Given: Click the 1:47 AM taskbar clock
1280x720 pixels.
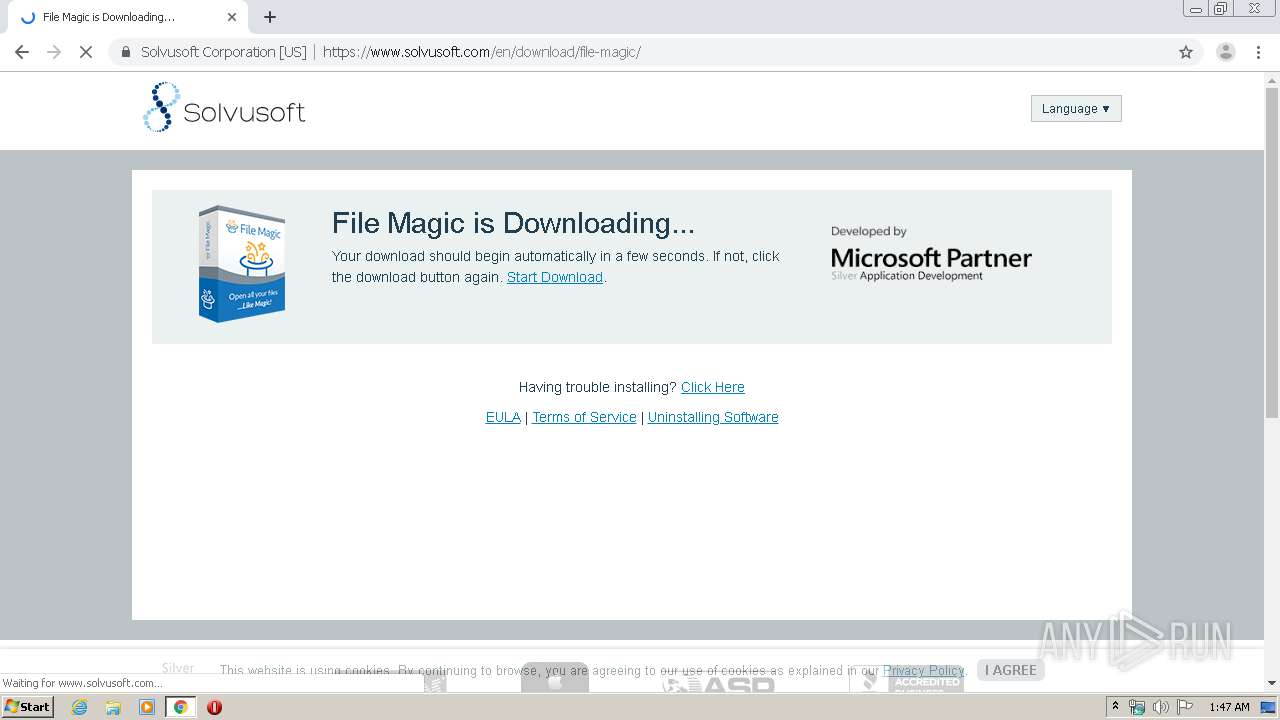Looking at the screenshot, I should (x=1229, y=707).
